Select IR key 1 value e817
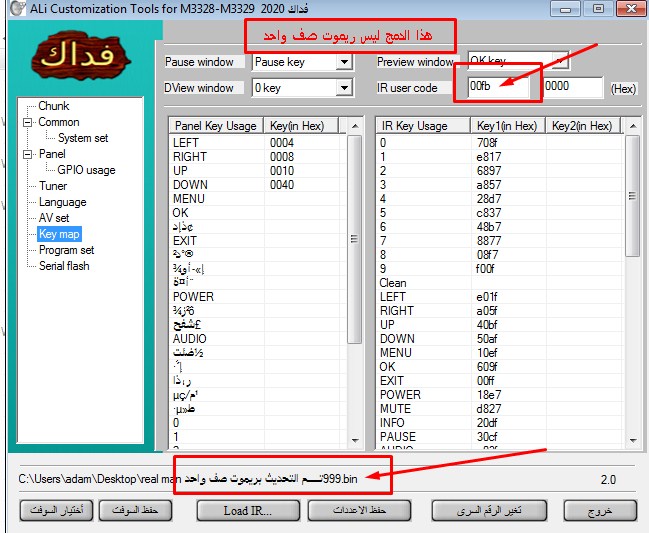This screenshot has width=649, height=533. [x=489, y=157]
